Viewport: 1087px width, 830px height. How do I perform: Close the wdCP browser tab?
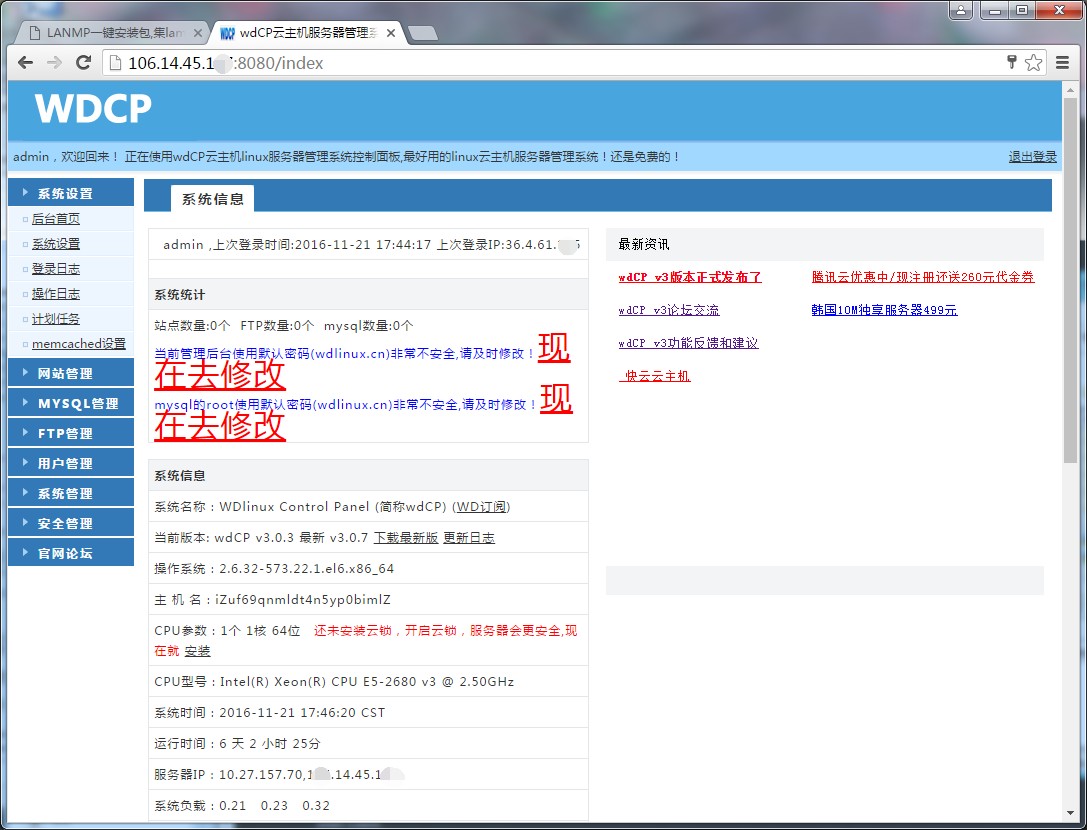coord(391,33)
